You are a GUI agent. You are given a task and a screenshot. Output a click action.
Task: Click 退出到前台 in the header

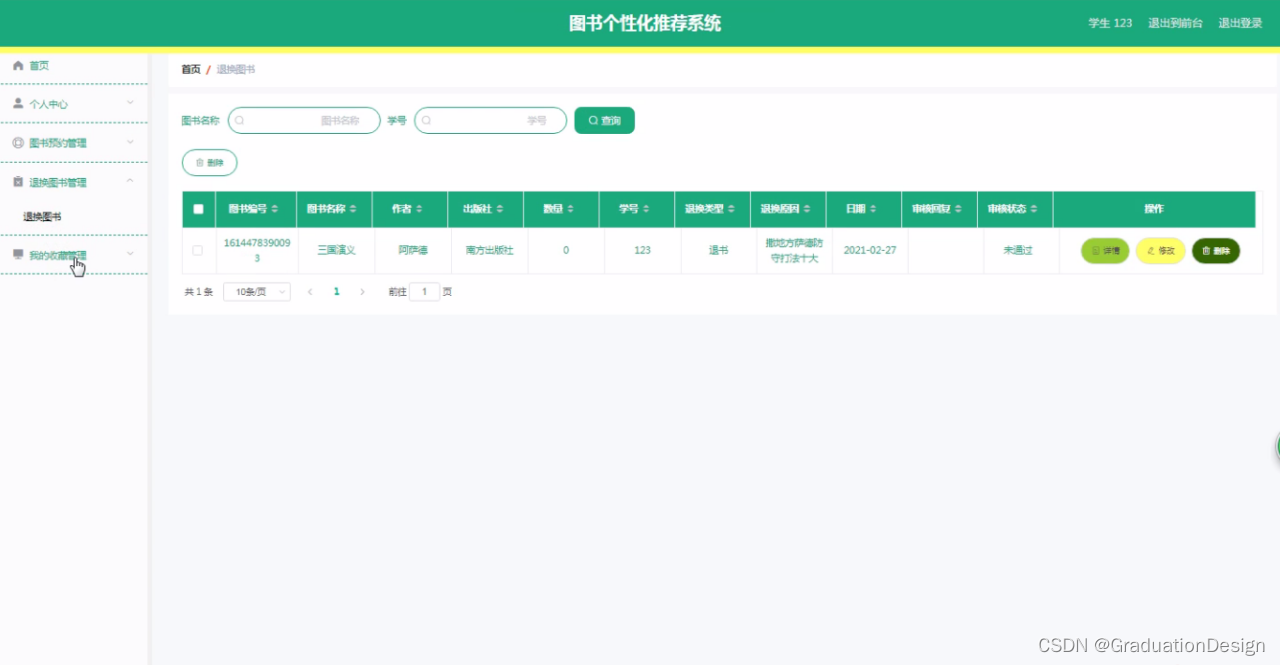point(1175,23)
